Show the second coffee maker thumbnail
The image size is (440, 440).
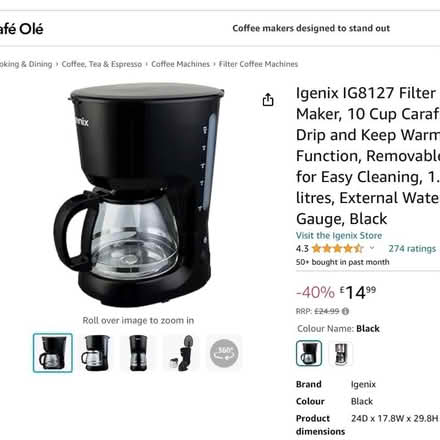coord(95,353)
